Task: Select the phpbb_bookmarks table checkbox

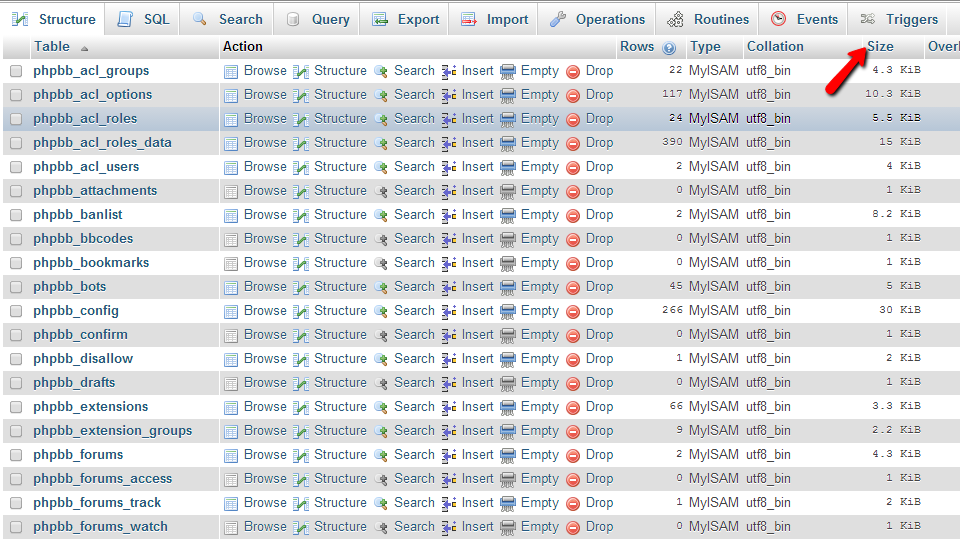Action: (16, 263)
